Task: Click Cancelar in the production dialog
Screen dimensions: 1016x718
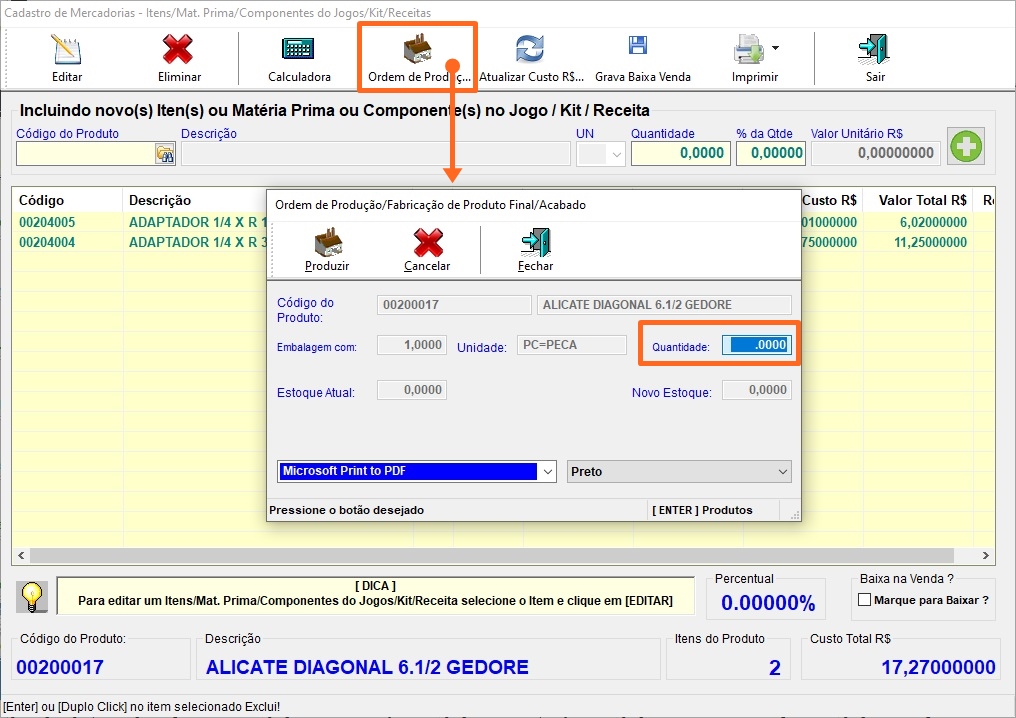Action: pyautogui.click(x=427, y=243)
